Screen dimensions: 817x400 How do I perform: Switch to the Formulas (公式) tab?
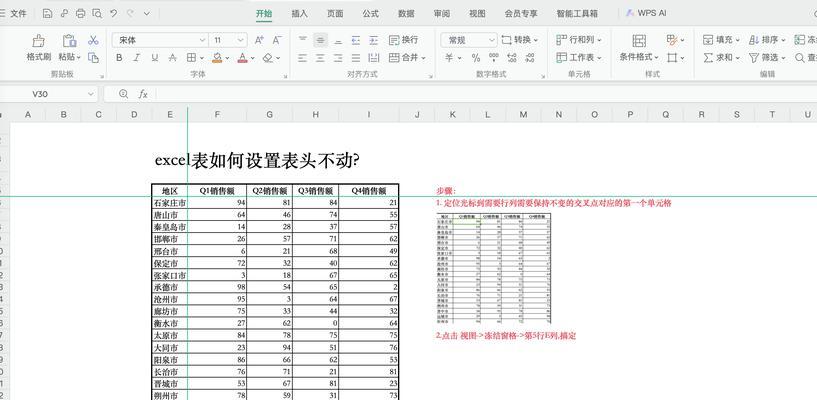370,14
